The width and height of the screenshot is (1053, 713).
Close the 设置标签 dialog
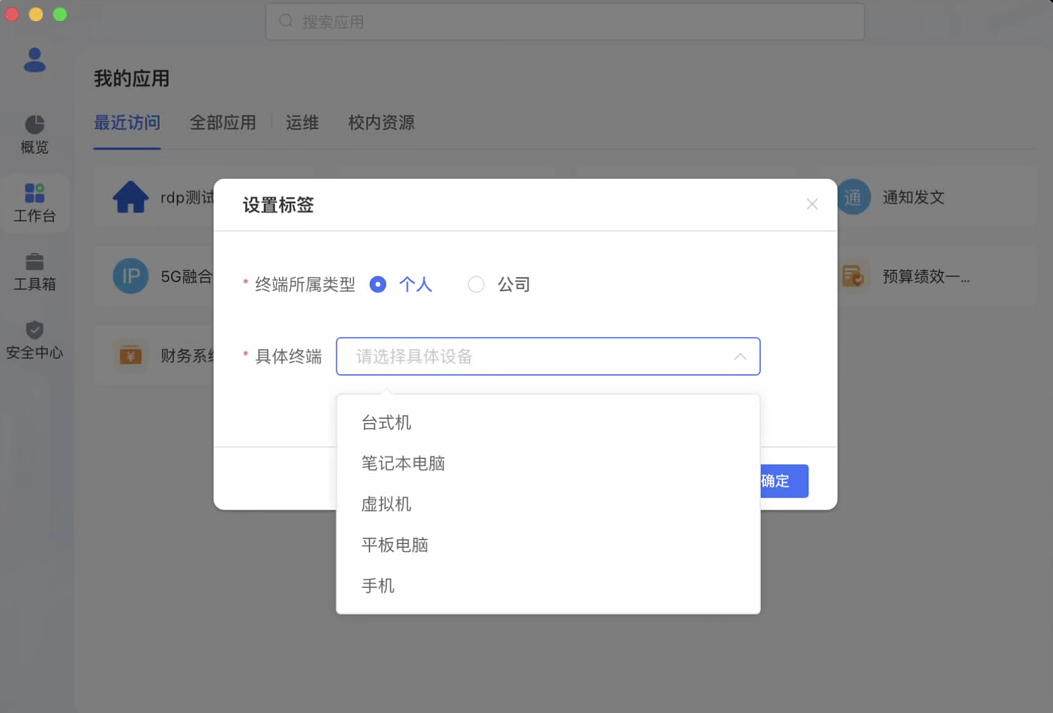[x=812, y=204]
